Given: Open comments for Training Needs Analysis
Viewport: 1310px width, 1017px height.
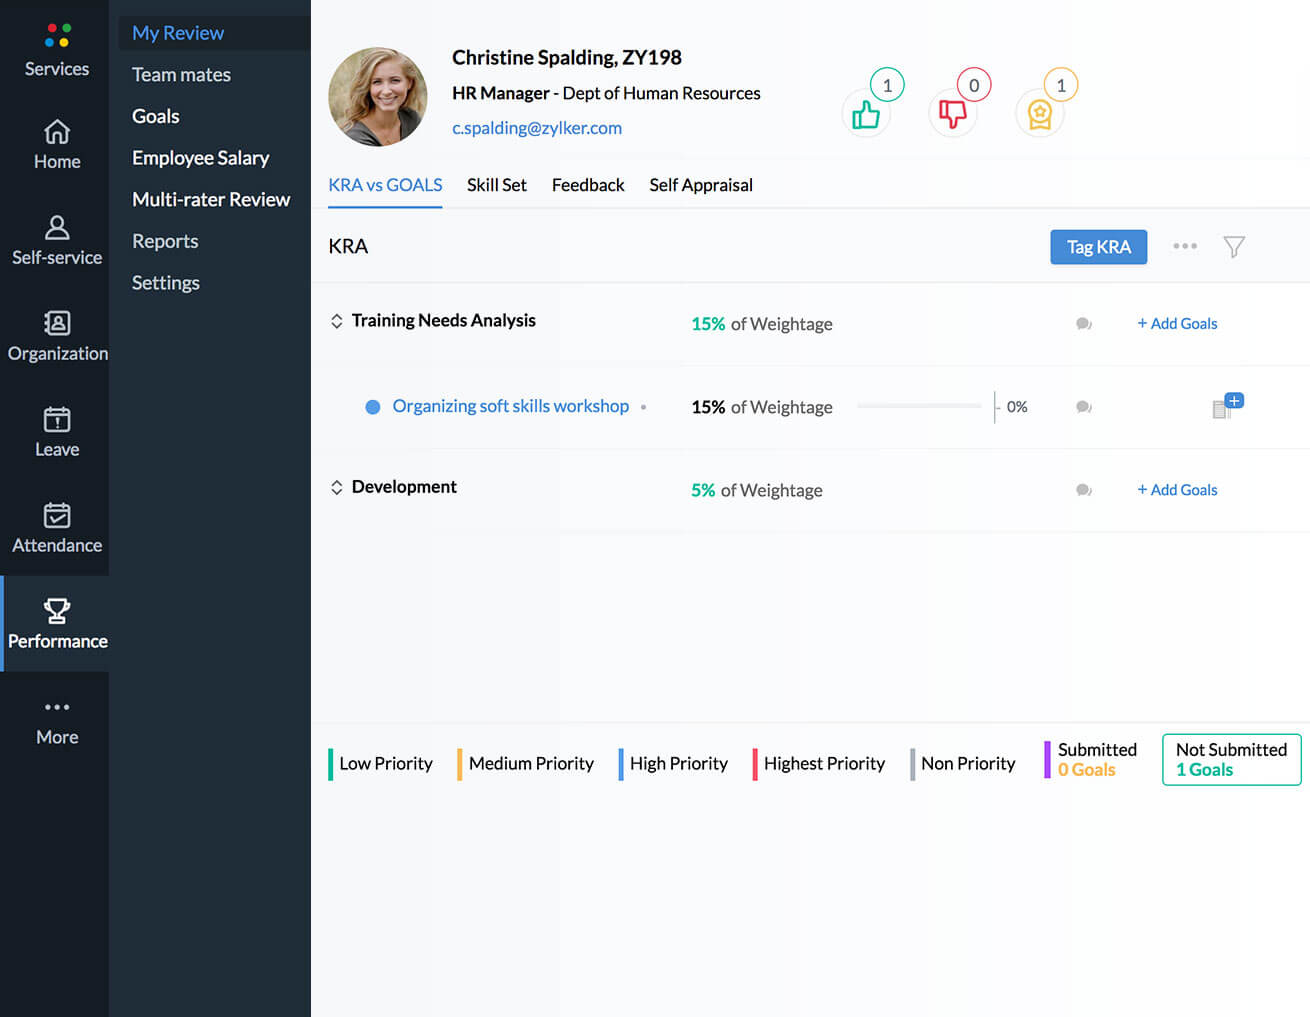Looking at the screenshot, I should (1083, 324).
